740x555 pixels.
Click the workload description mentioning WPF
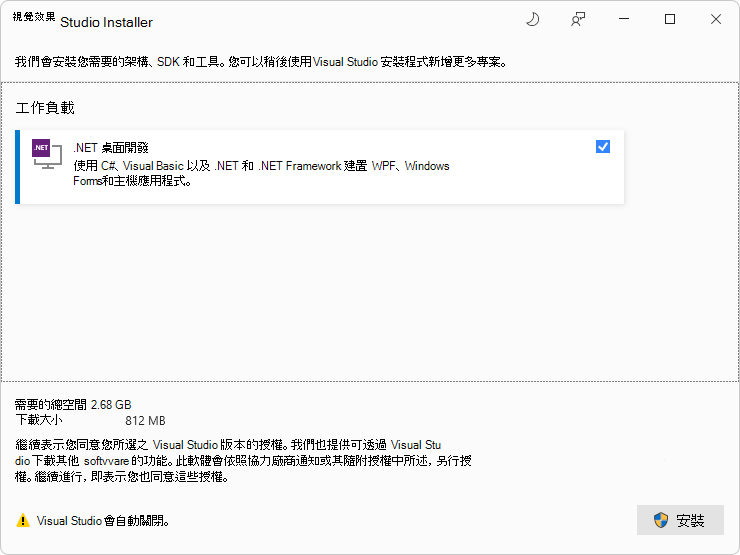(261, 173)
